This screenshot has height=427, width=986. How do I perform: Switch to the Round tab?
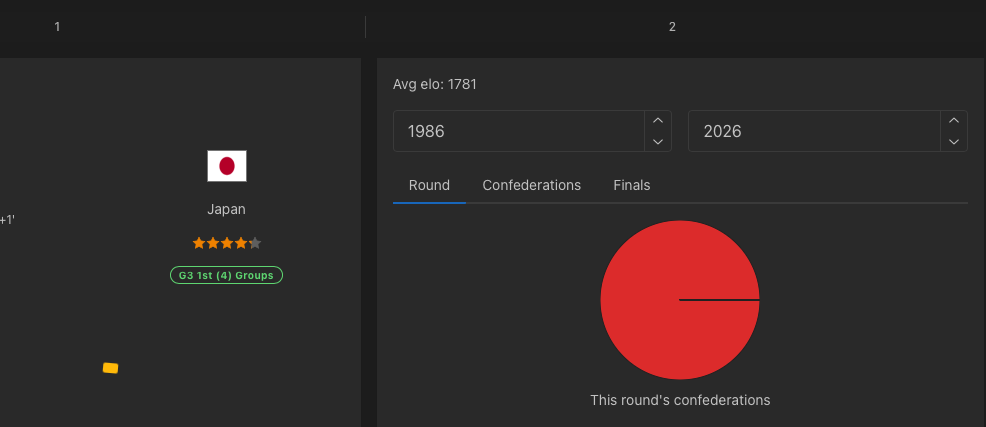429,185
